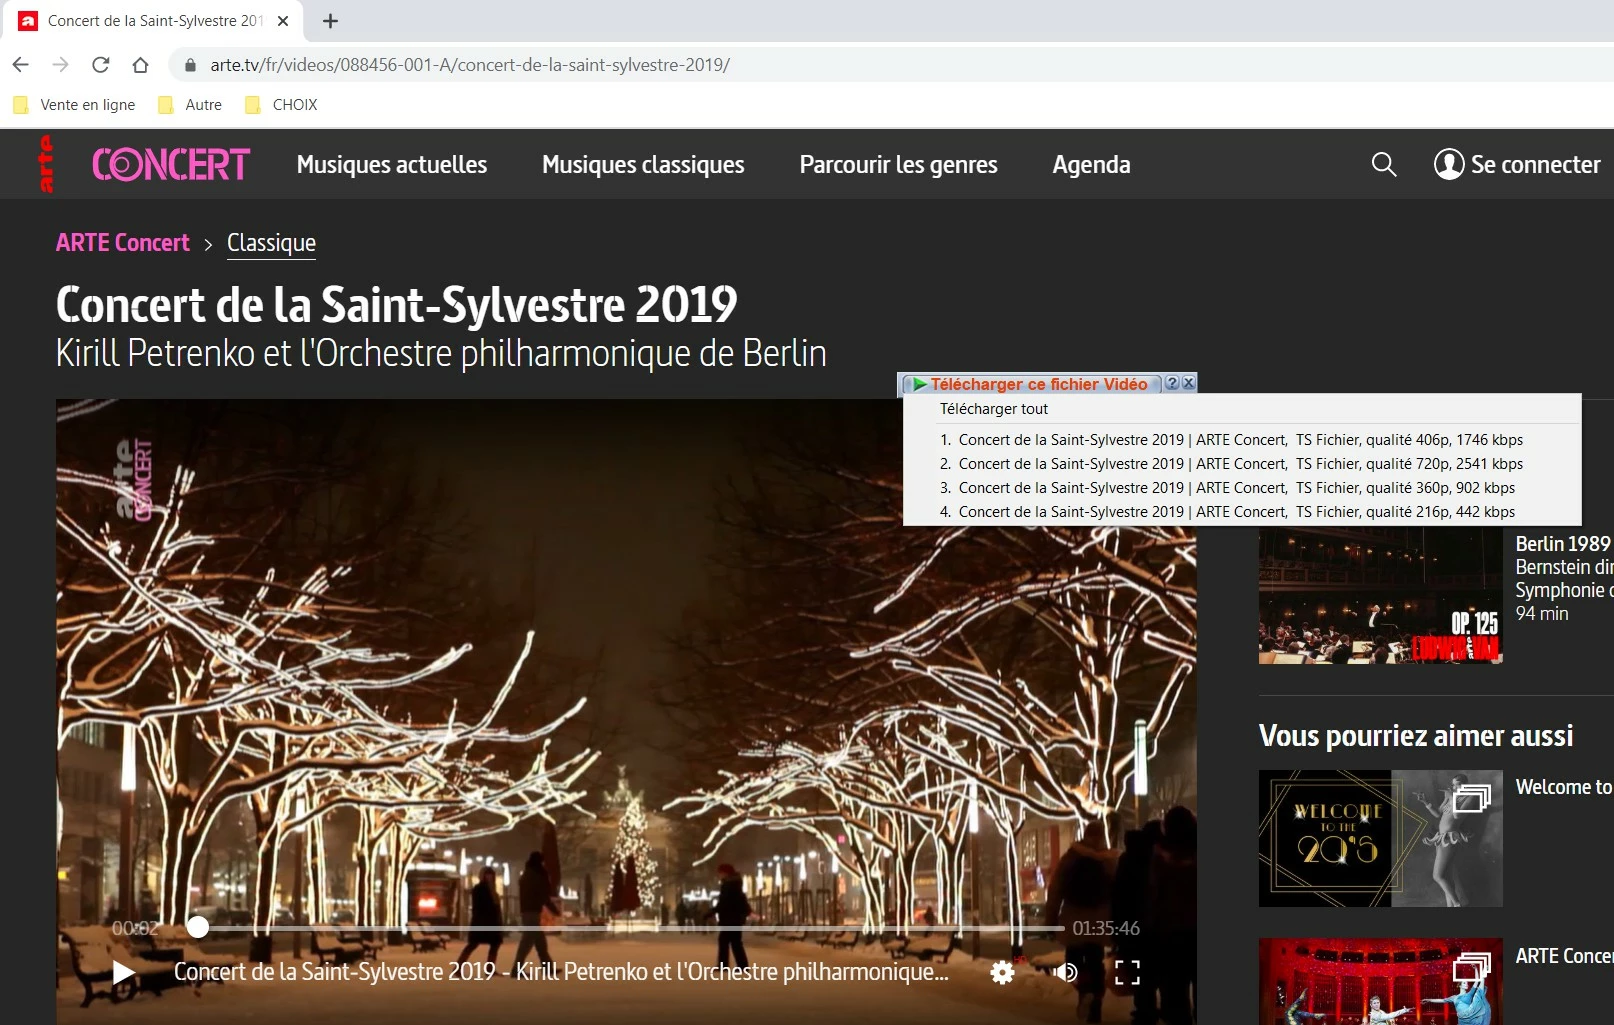Image resolution: width=1614 pixels, height=1025 pixels.
Task: Enter fullscreen with the fullscreen icon
Action: [1127, 972]
